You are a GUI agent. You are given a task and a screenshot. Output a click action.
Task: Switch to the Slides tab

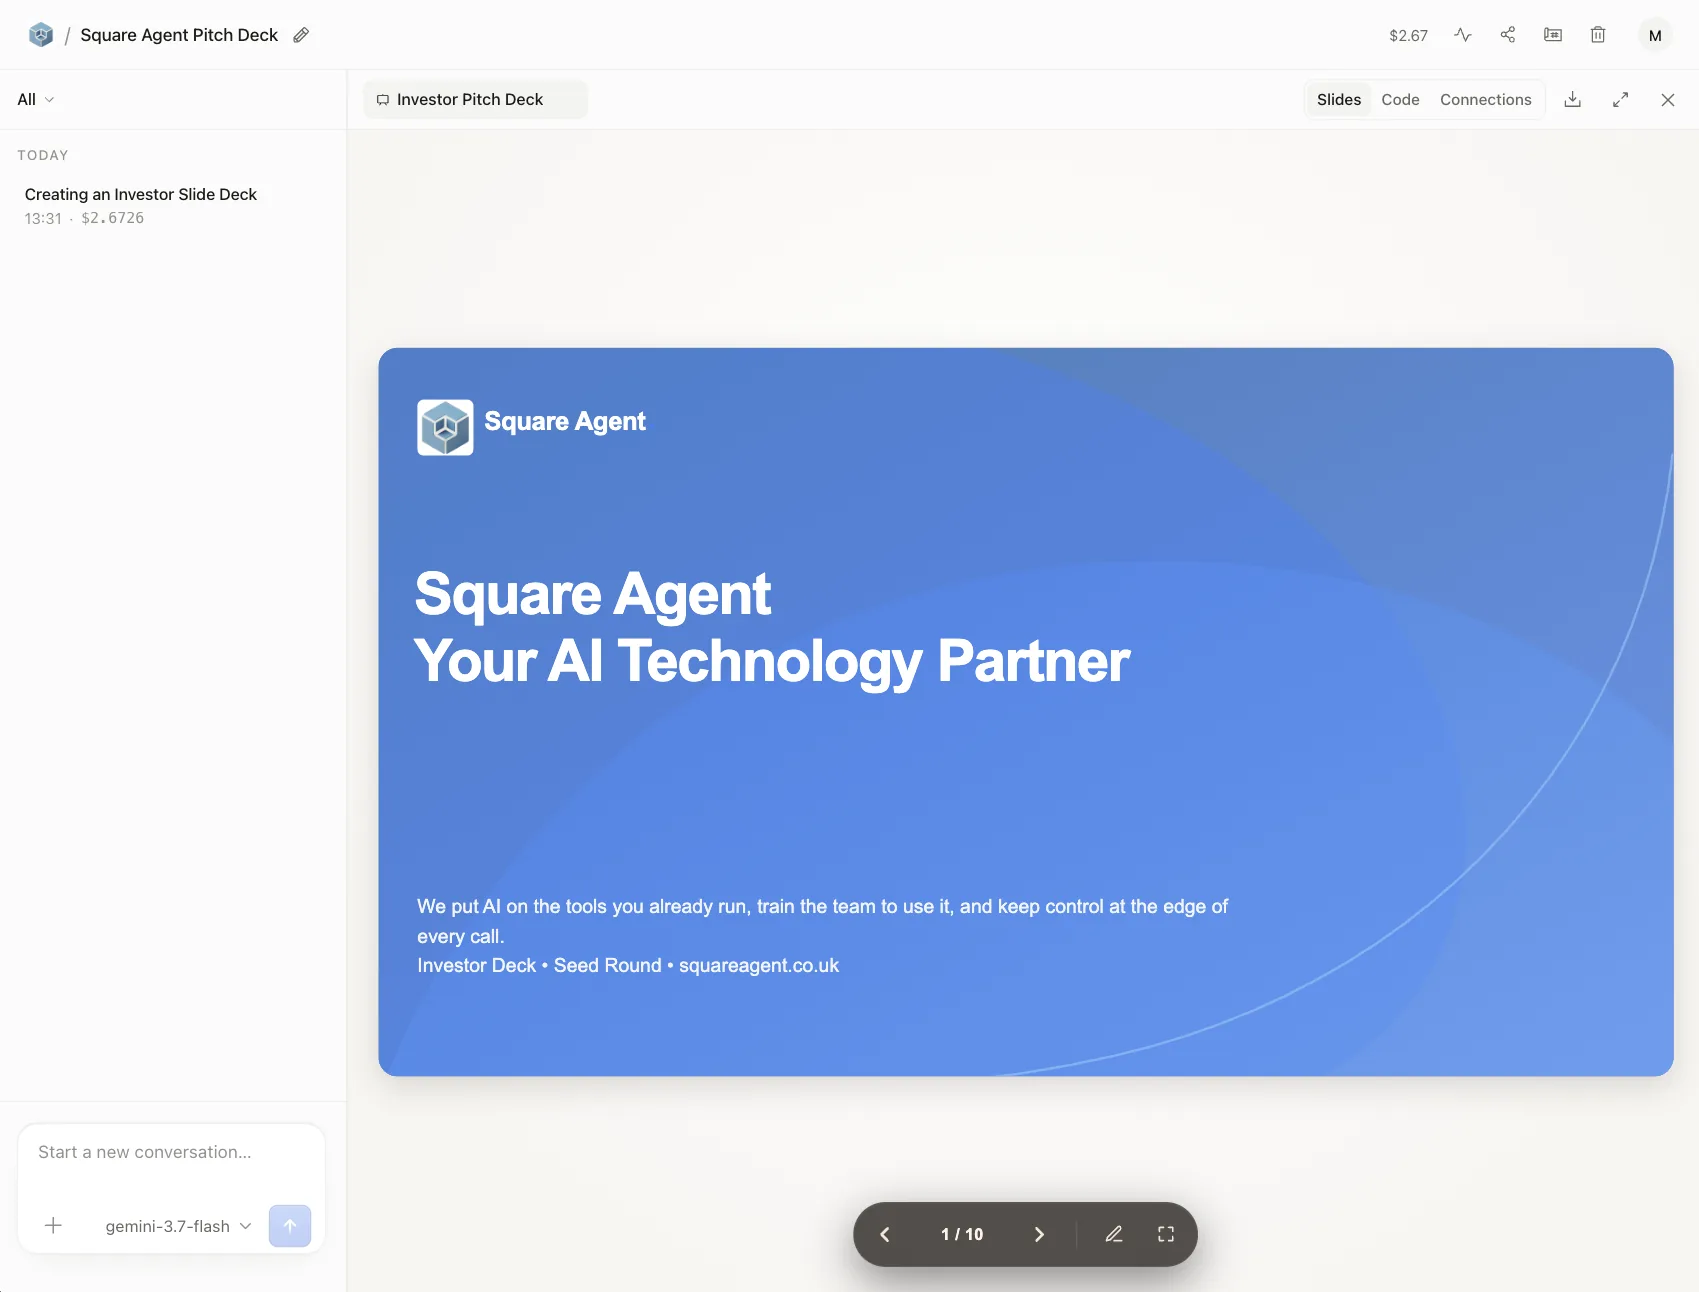[1339, 99]
